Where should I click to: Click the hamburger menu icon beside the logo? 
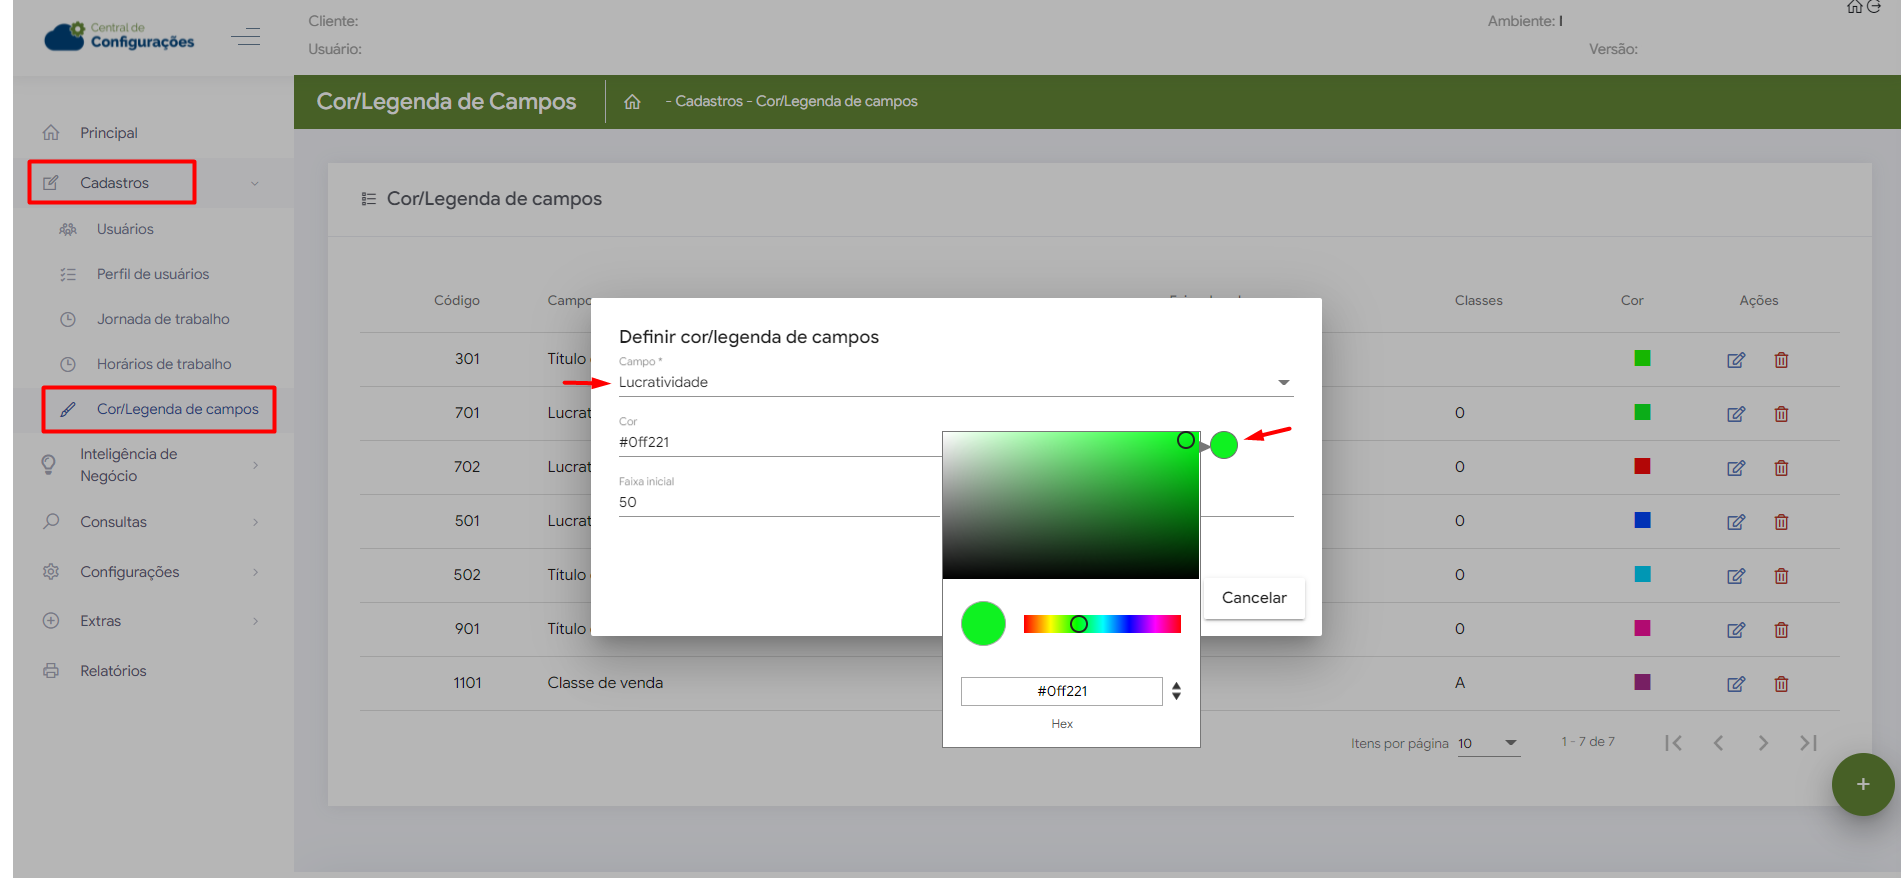click(x=245, y=38)
